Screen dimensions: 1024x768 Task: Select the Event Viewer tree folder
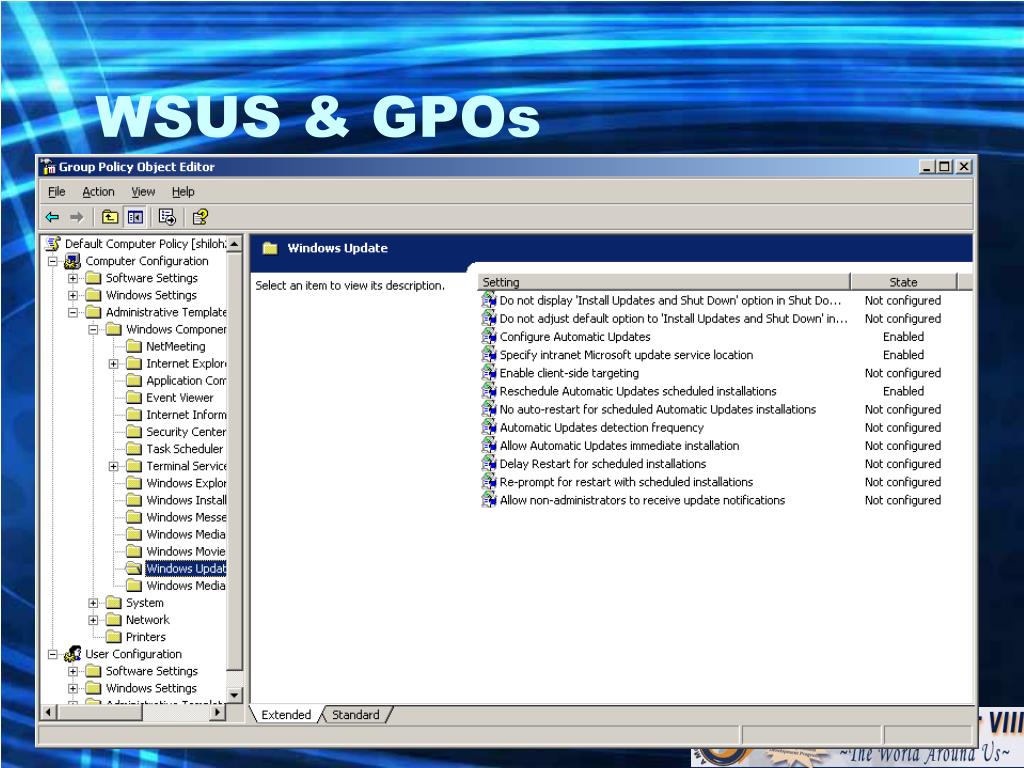(x=180, y=398)
